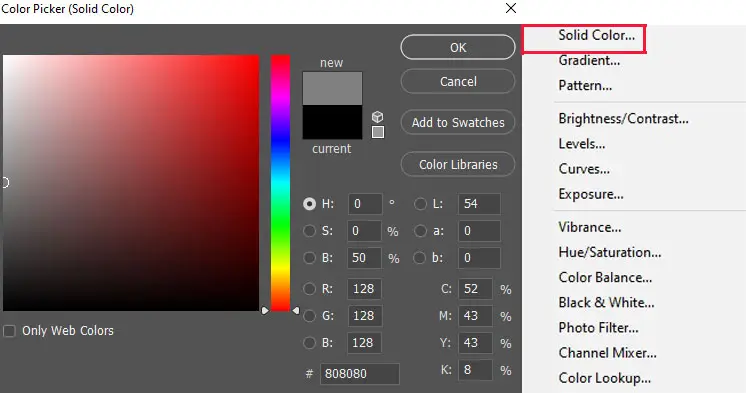Click the M magenta field showing 43
Image resolution: width=746 pixels, height=393 pixels.
pyautogui.click(x=475, y=315)
